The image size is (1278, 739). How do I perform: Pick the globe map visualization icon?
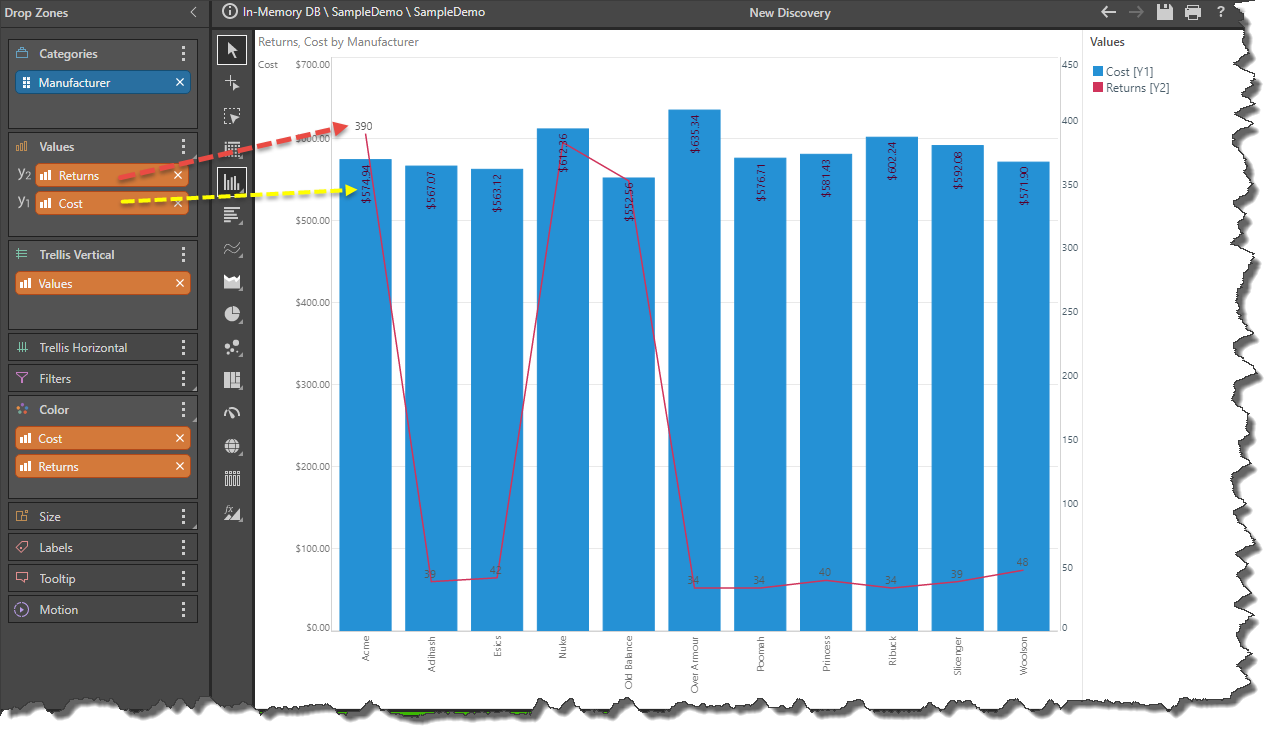click(x=232, y=446)
